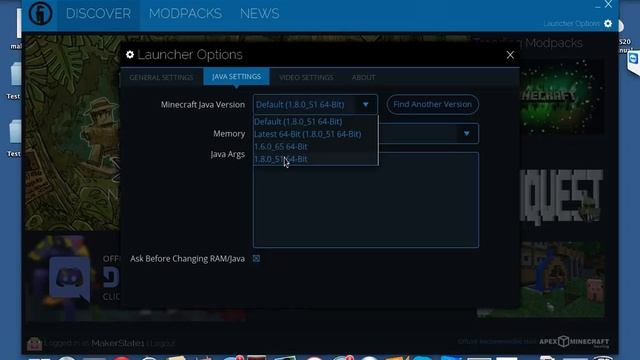Close the Launcher Options dialog
The height and width of the screenshot is (360, 640).
[510, 55]
